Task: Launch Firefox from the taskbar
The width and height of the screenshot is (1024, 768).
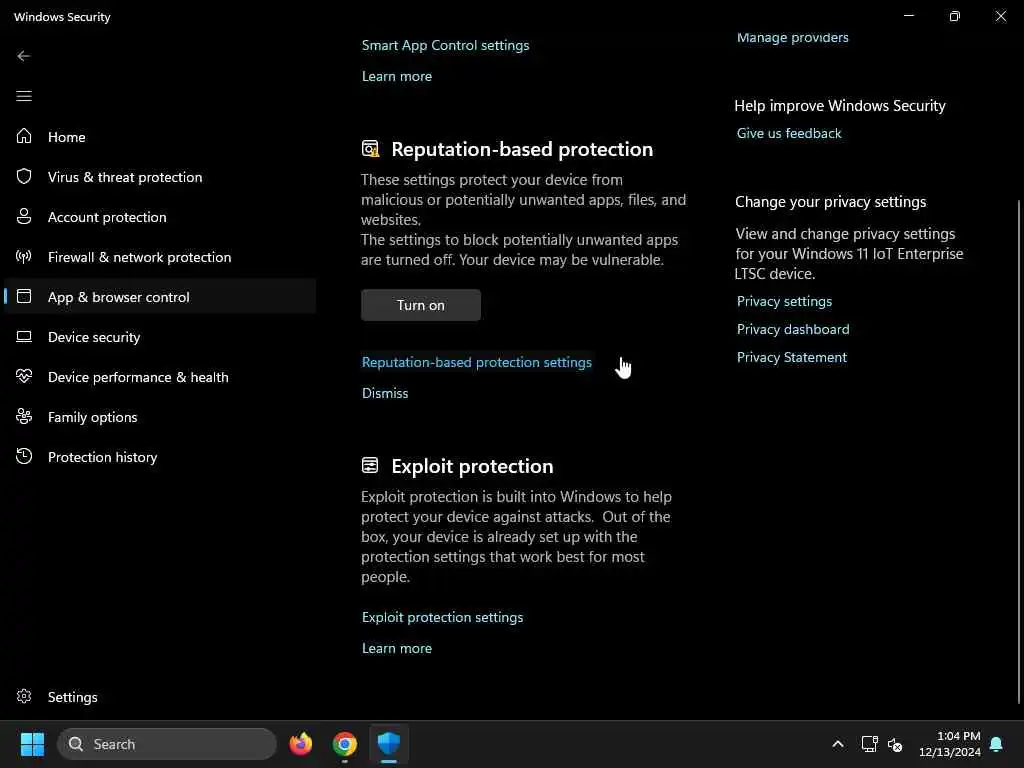Action: click(x=300, y=744)
